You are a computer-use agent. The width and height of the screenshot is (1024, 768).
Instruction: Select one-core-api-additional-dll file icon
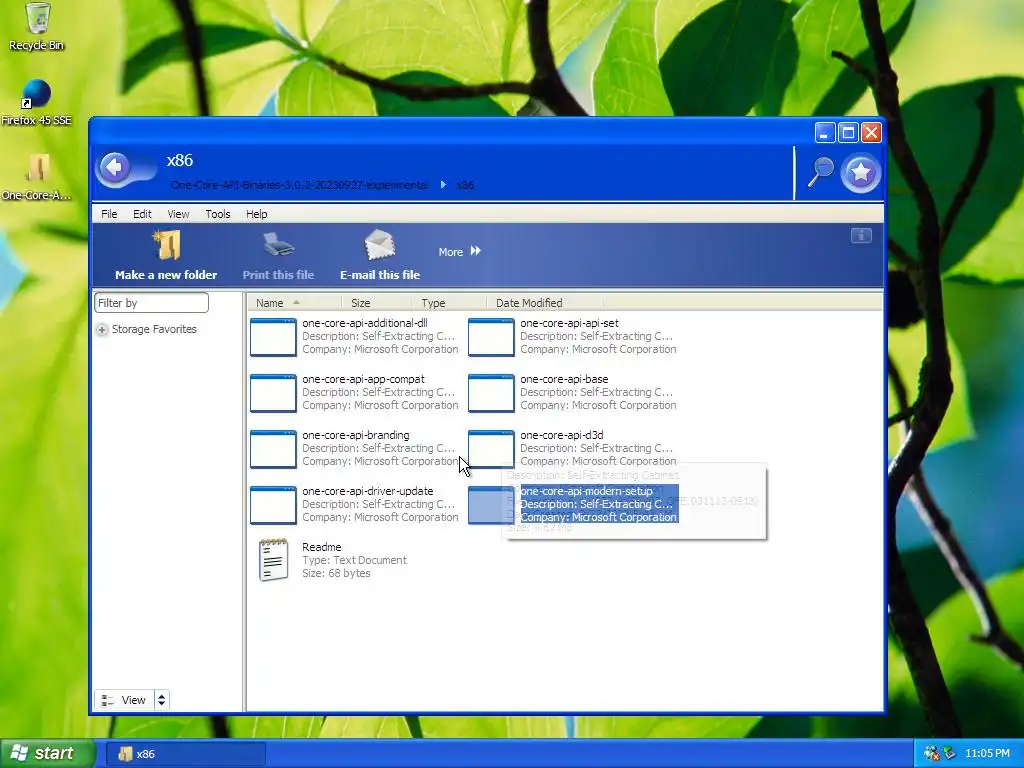(273, 337)
